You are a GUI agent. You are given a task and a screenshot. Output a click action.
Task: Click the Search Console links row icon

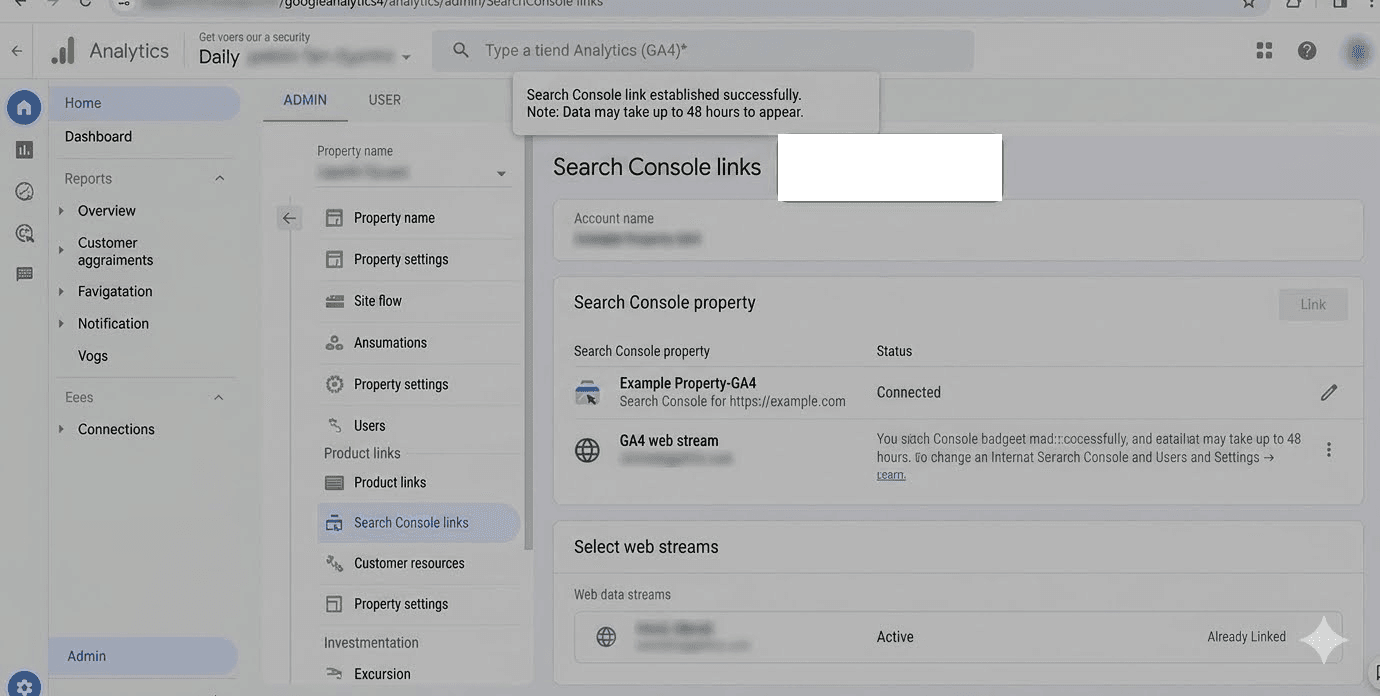(x=335, y=523)
